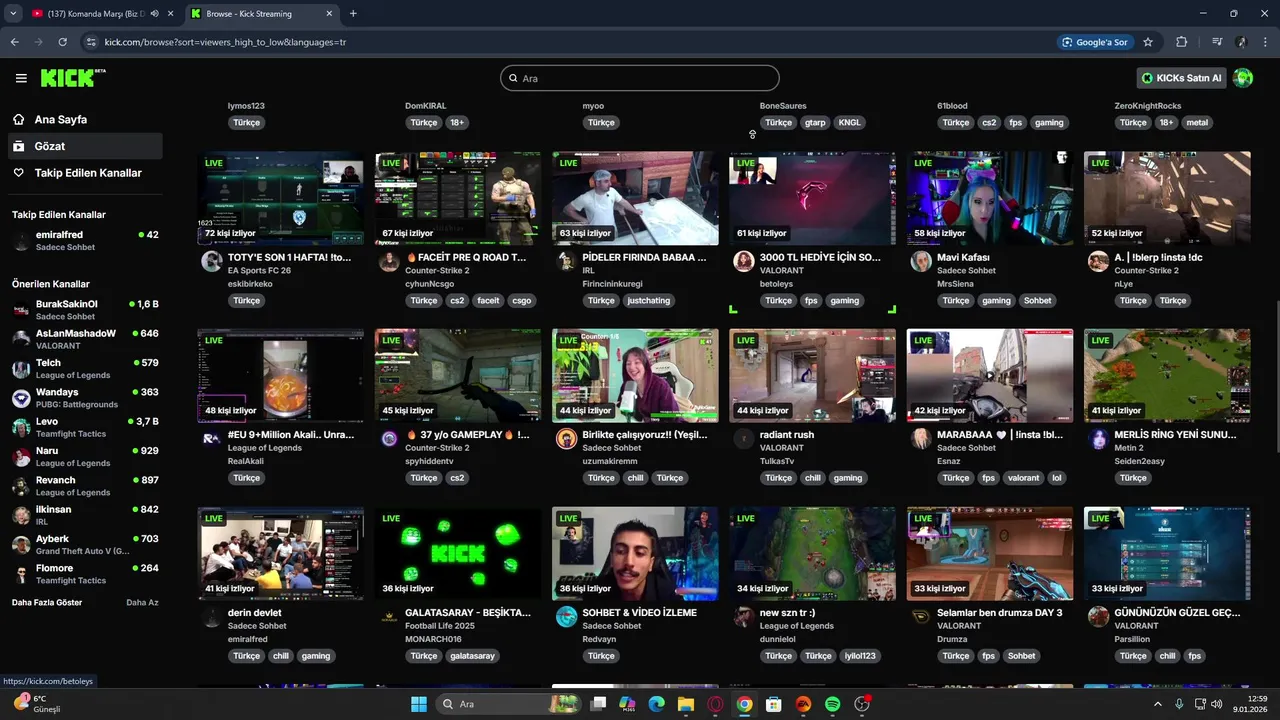Viewport: 1280px width, 720px height.
Task: Open a new browser tab
Action: click(x=353, y=14)
